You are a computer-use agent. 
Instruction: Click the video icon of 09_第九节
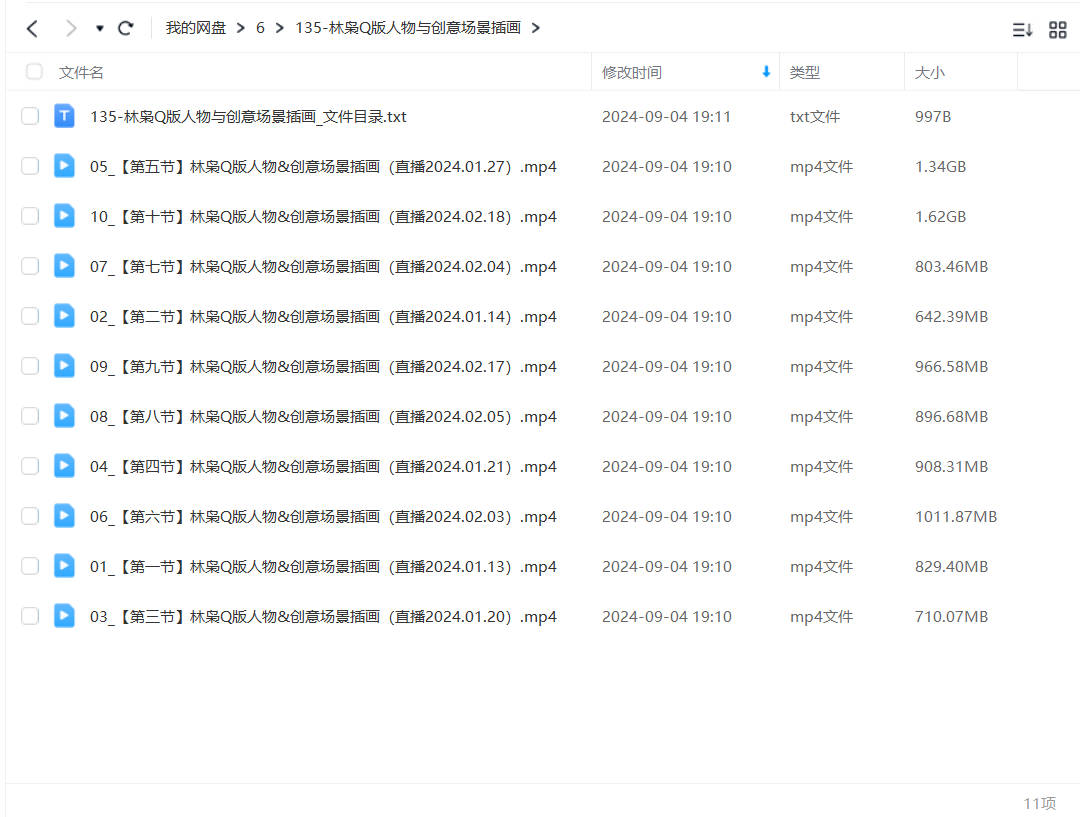pyautogui.click(x=64, y=366)
